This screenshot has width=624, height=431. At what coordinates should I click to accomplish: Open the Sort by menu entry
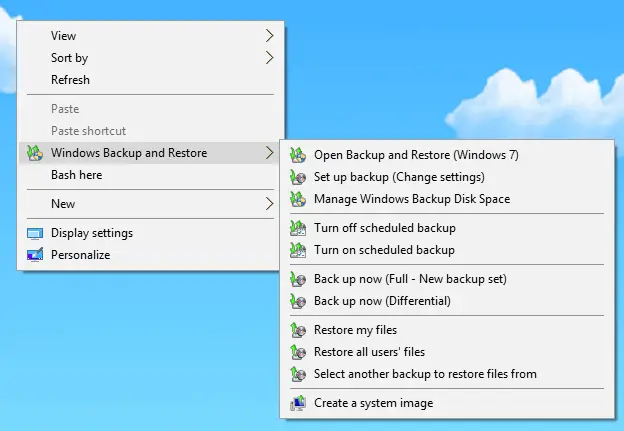coord(149,58)
